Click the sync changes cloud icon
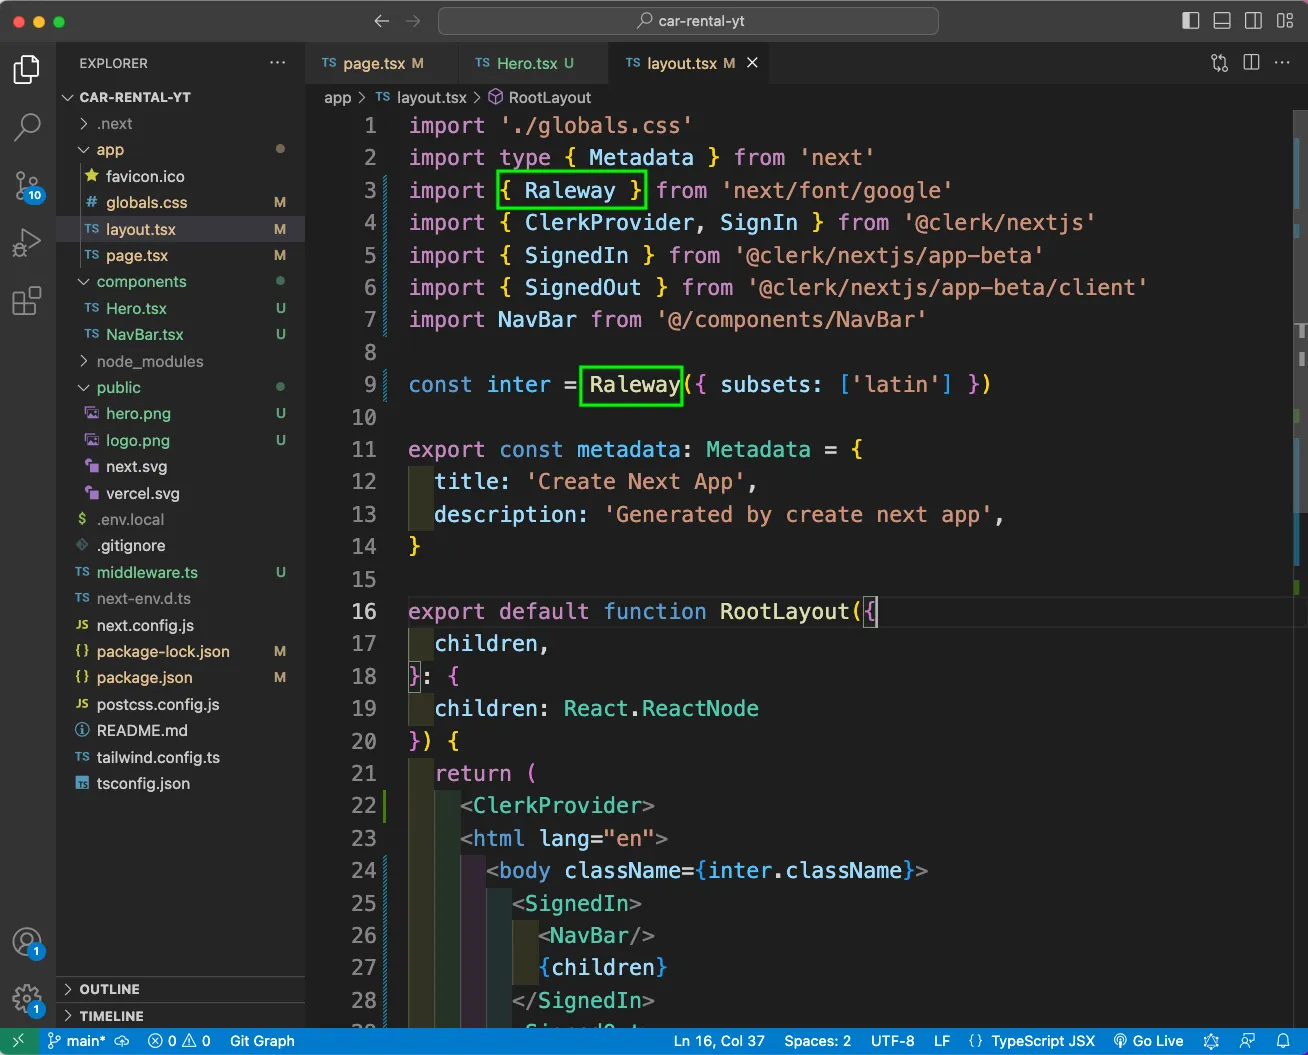The image size is (1308, 1055). 122,1041
